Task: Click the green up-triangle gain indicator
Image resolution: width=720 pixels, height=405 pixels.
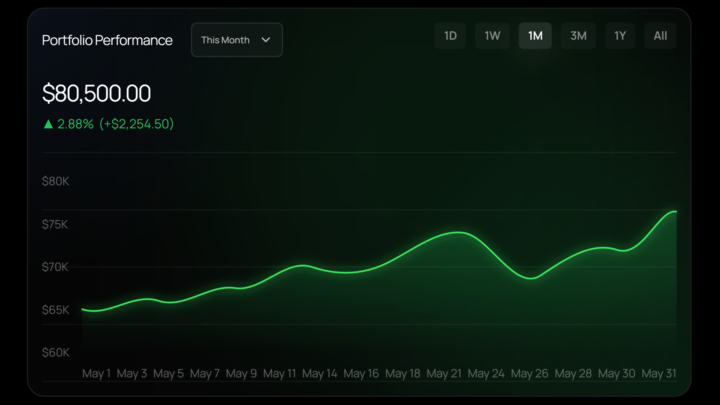Action: 48,124
